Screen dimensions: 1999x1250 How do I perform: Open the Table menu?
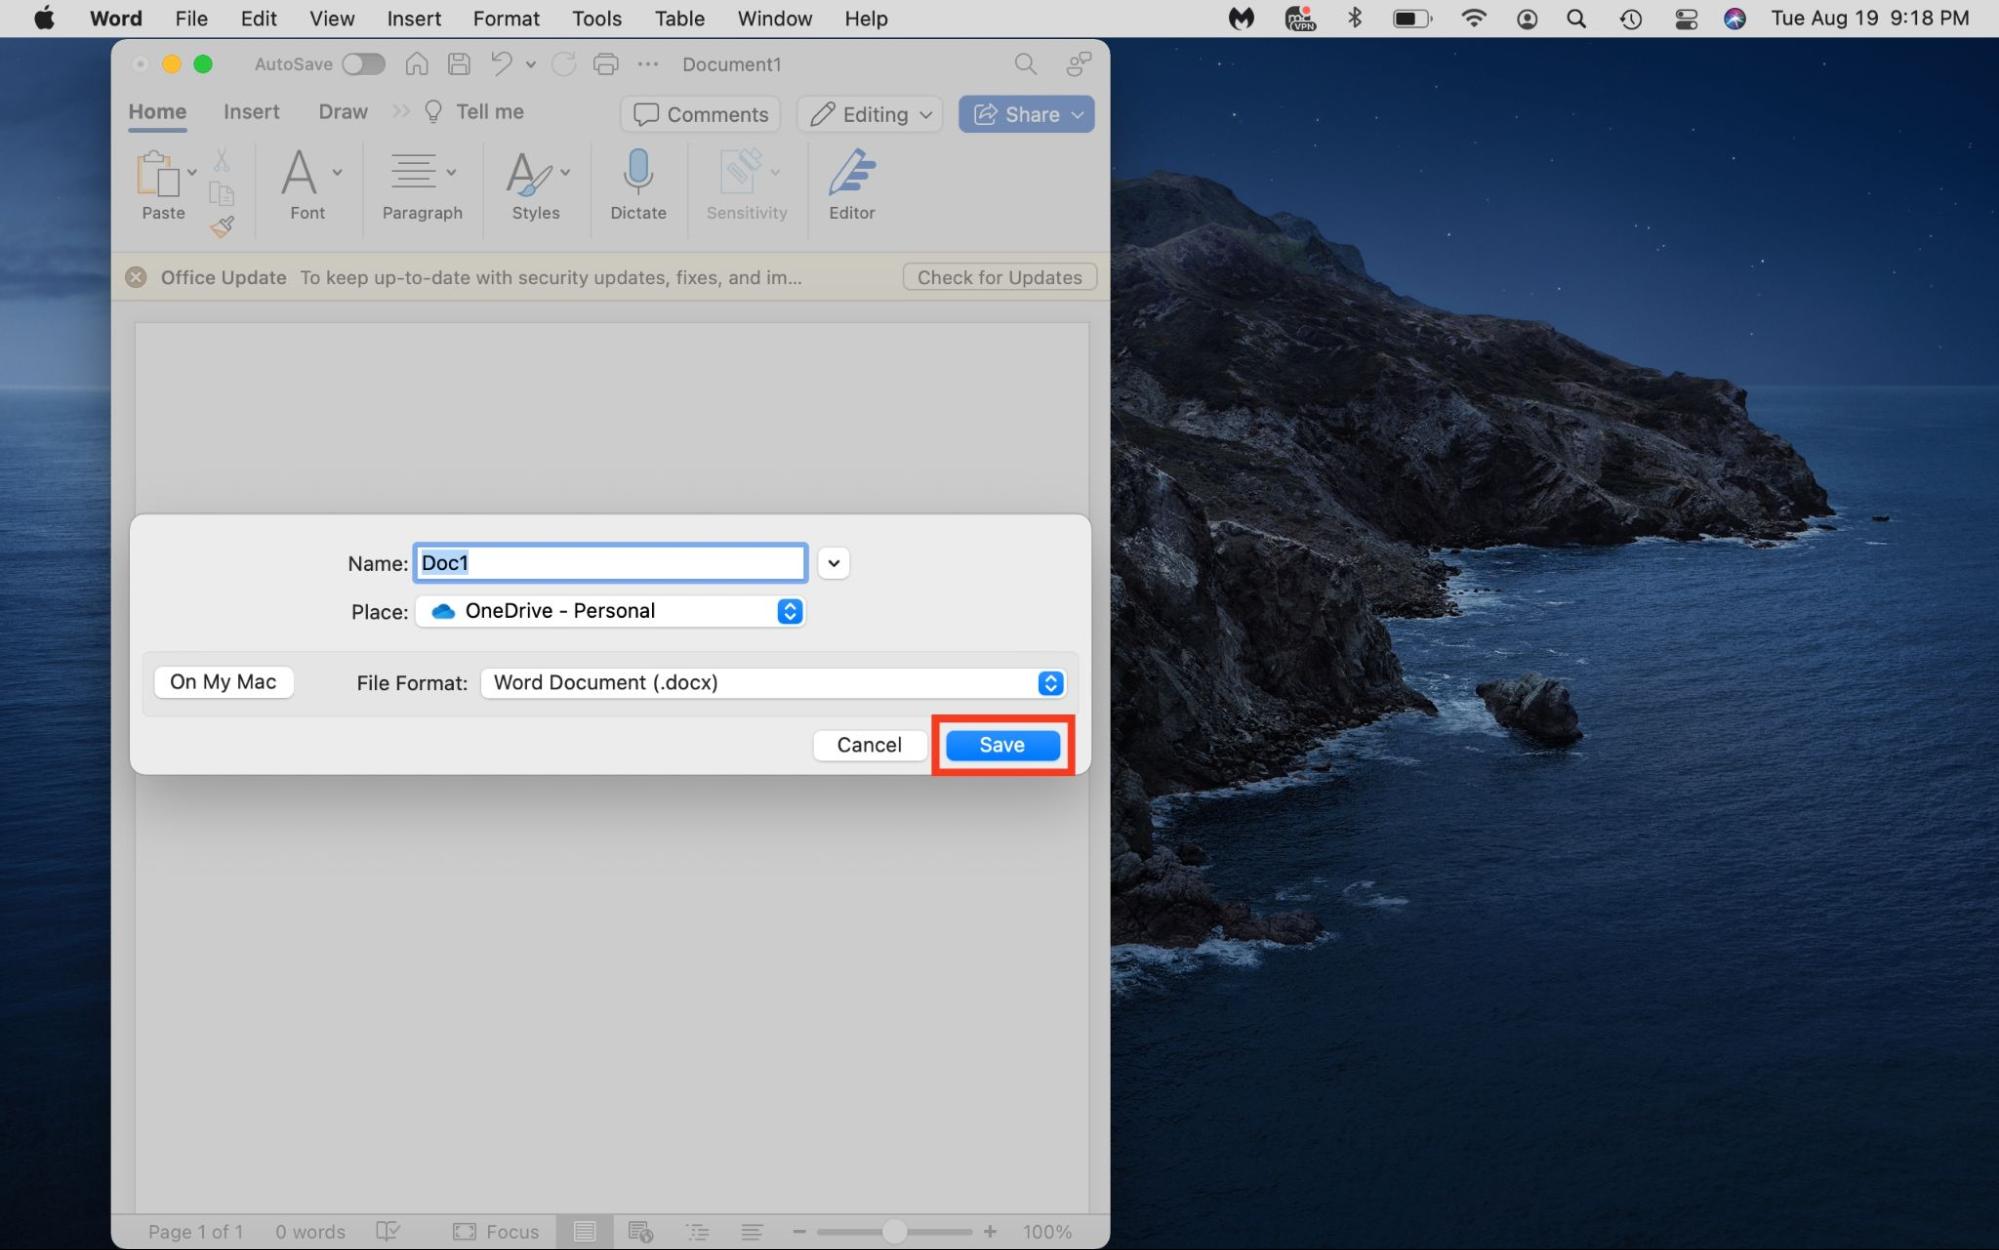point(679,18)
